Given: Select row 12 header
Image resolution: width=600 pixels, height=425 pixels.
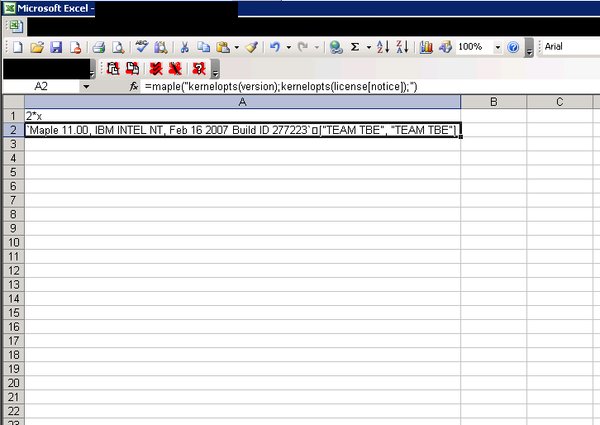Looking at the screenshot, I should (13, 271).
